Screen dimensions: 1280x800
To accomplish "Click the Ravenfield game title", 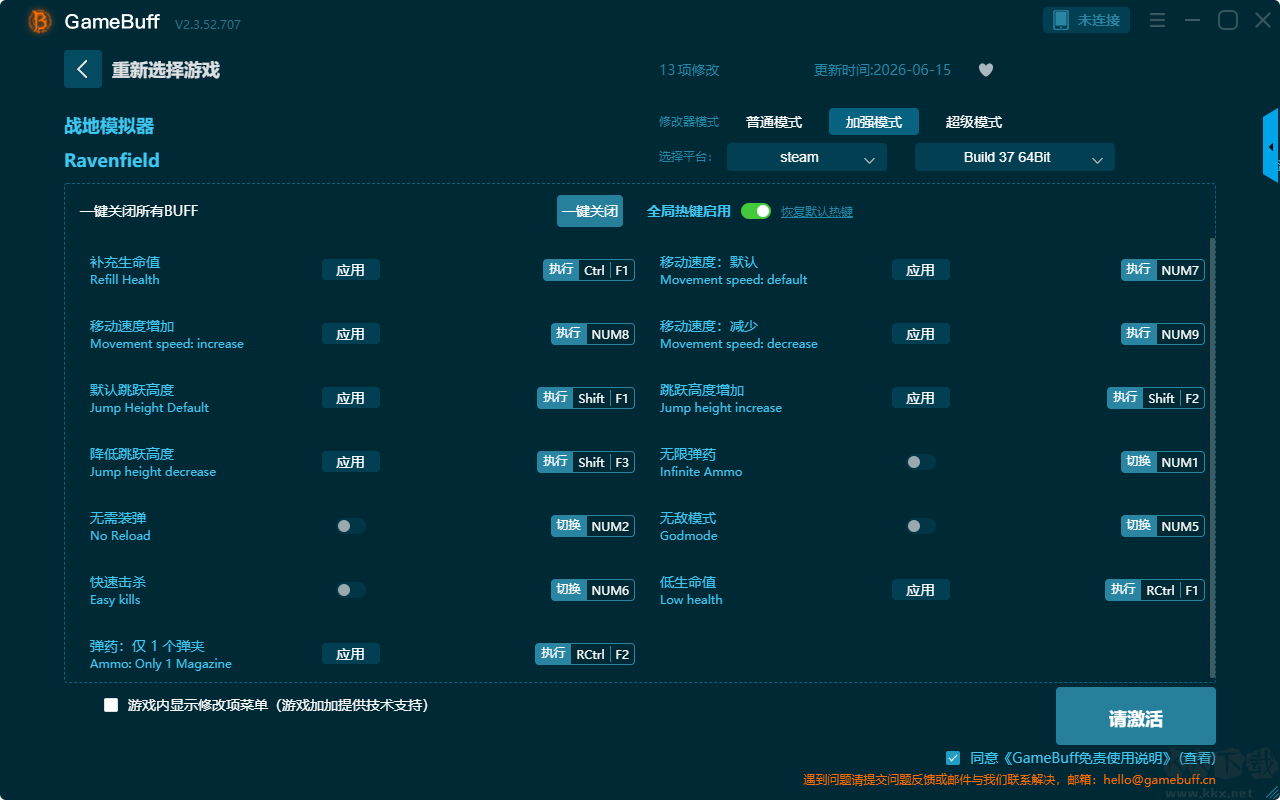I will coord(112,160).
